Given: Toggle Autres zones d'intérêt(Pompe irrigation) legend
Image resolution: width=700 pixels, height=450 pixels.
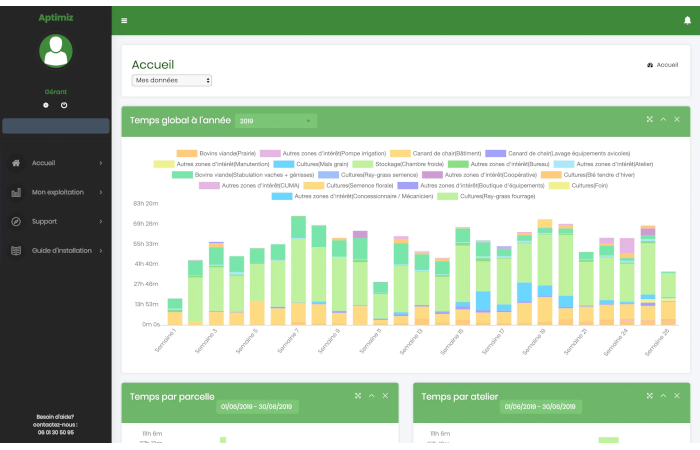Looking at the screenshot, I should point(323,154).
